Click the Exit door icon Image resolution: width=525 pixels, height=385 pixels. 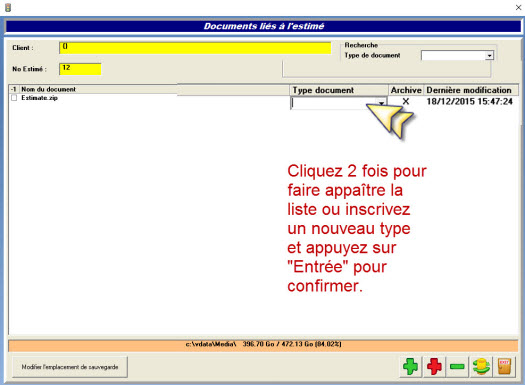[505, 366]
